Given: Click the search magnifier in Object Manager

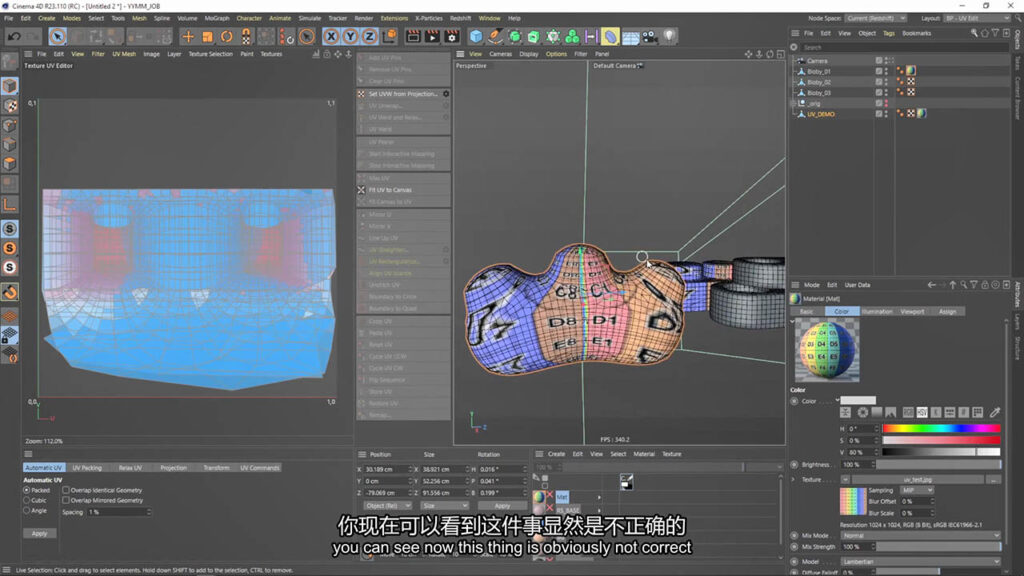Looking at the screenshot, I should 974,33.
